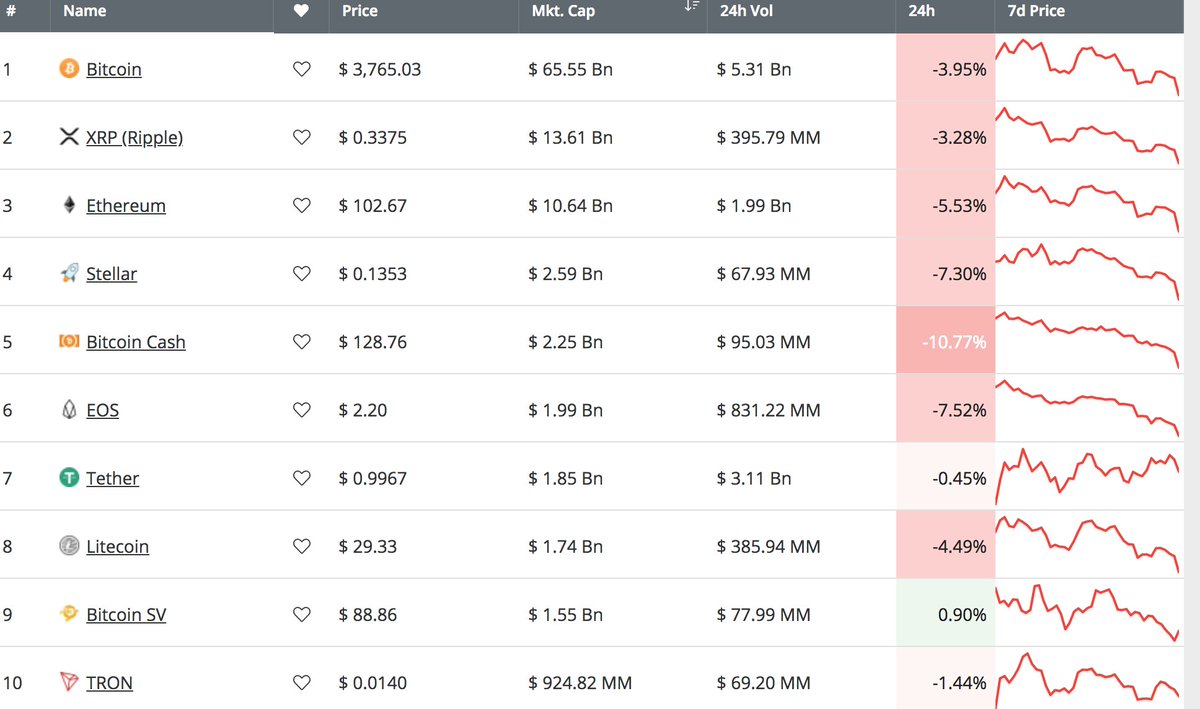Click the XRP (Ripple) logo icon
The height and width of the screenshot is (709, 1200).
(68, 137)
